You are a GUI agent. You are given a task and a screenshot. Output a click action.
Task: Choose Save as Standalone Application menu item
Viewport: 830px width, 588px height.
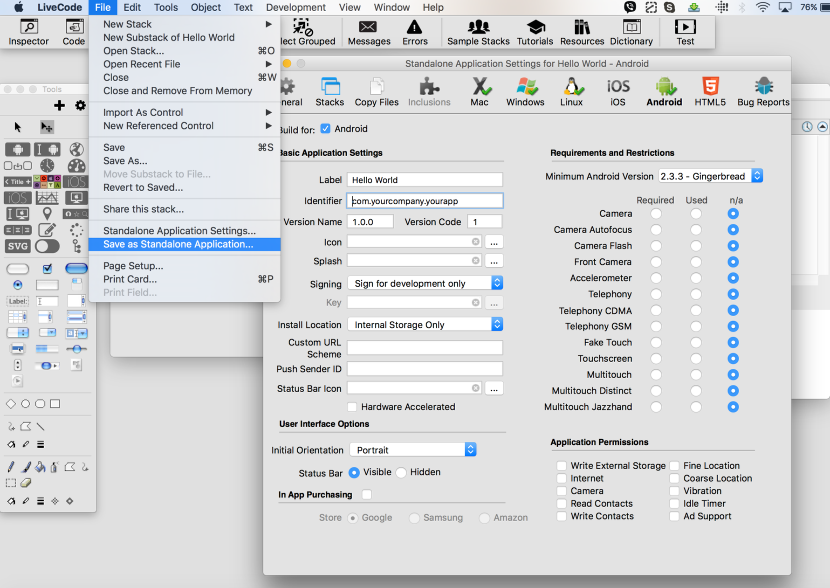(x=185, y=244)
